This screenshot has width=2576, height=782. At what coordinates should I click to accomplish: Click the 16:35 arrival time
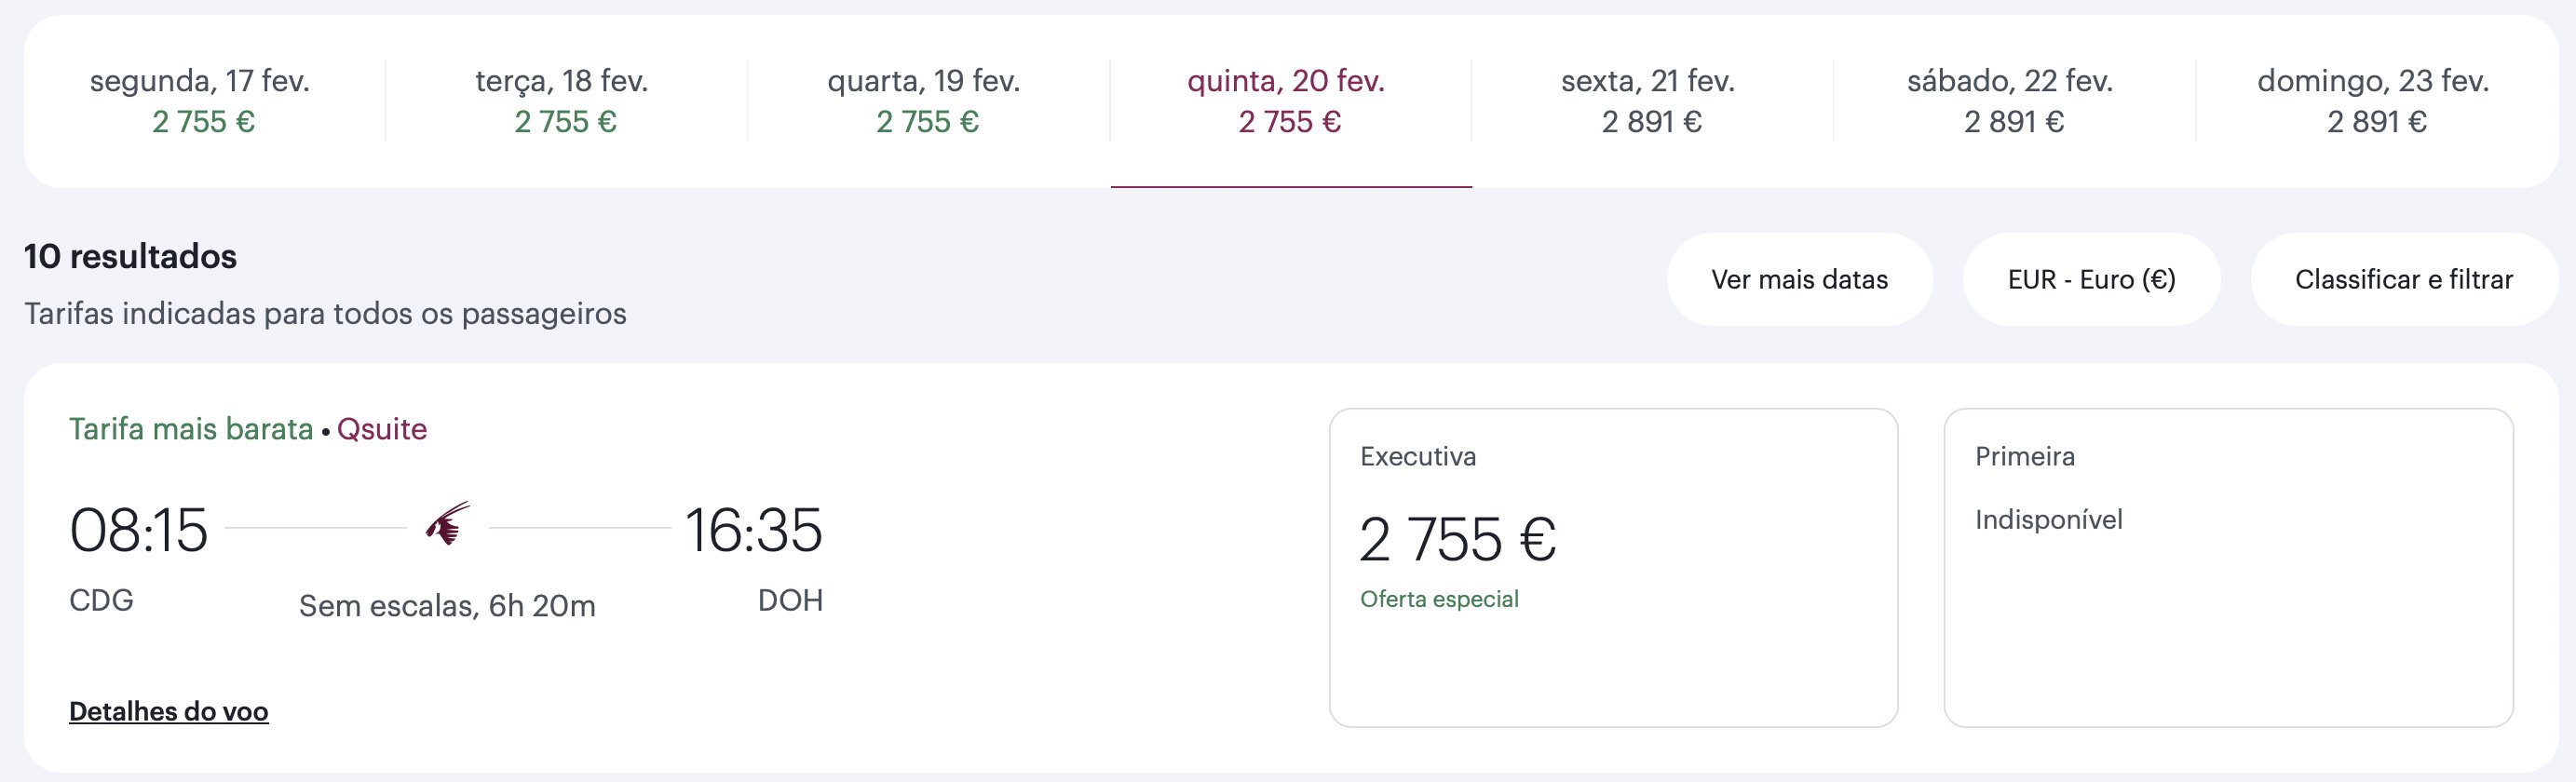[754, 530]
